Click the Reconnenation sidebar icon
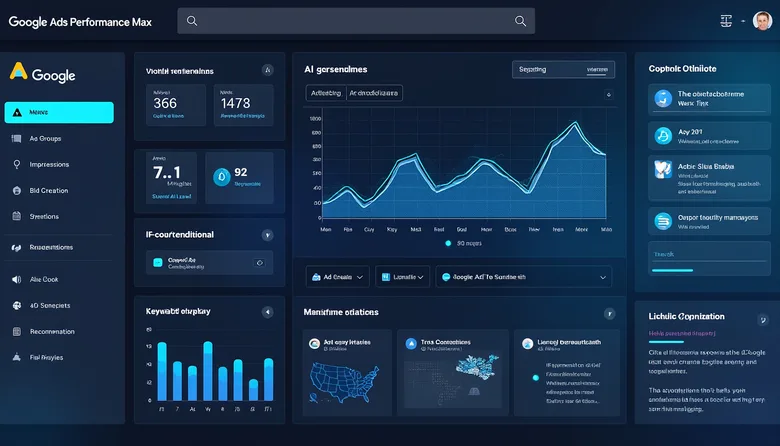The width and height of the screenshot is (780, 446). pyautogui.click(x=16, y=331)
